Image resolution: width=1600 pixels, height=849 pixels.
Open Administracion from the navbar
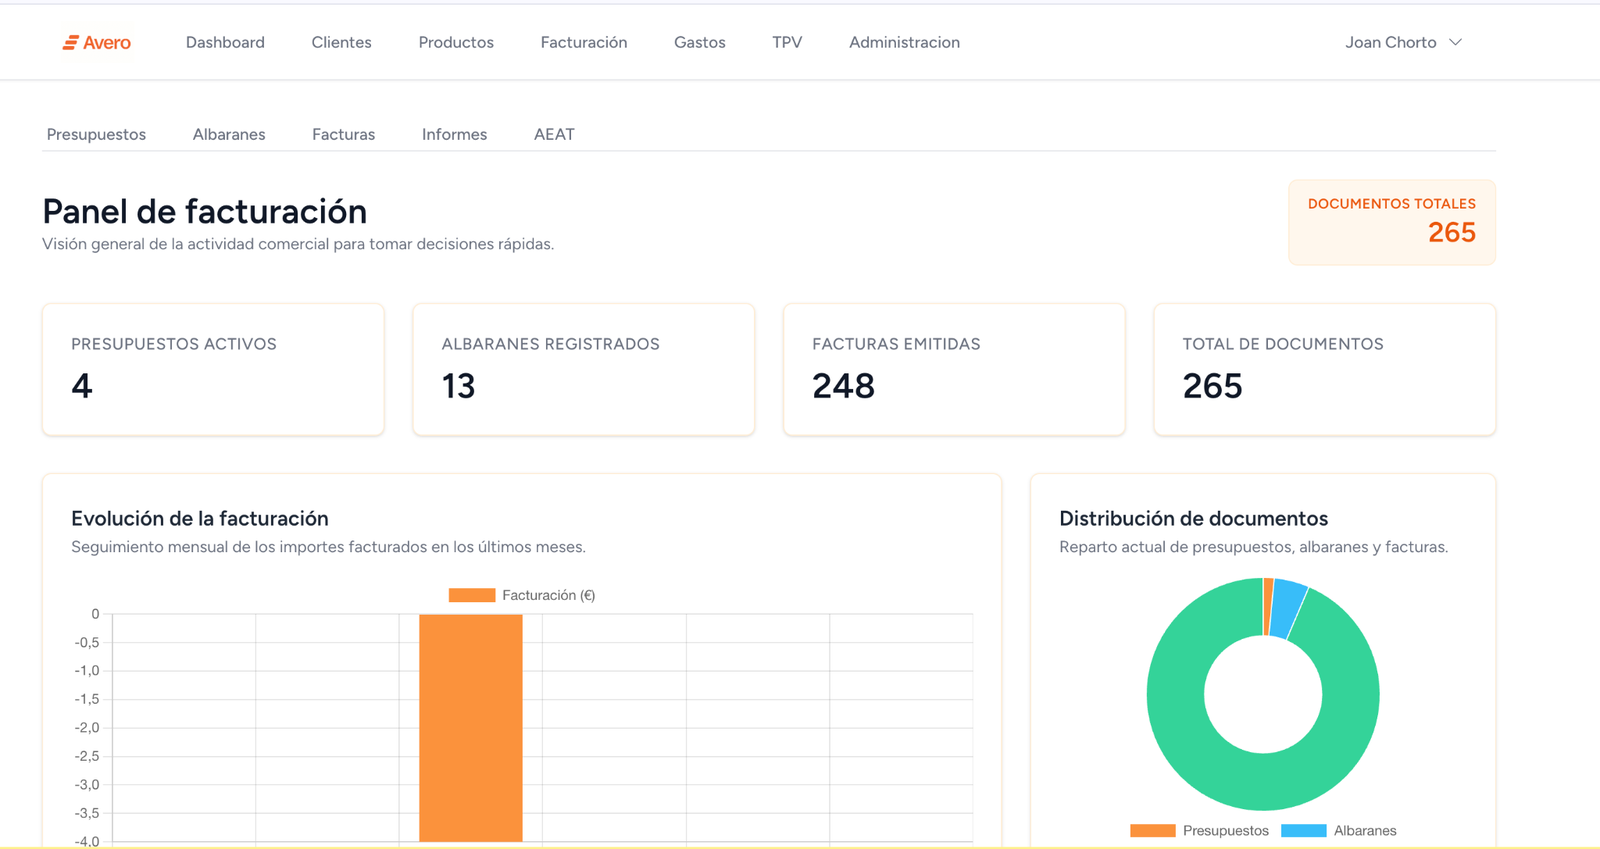(x=904, y=42)
